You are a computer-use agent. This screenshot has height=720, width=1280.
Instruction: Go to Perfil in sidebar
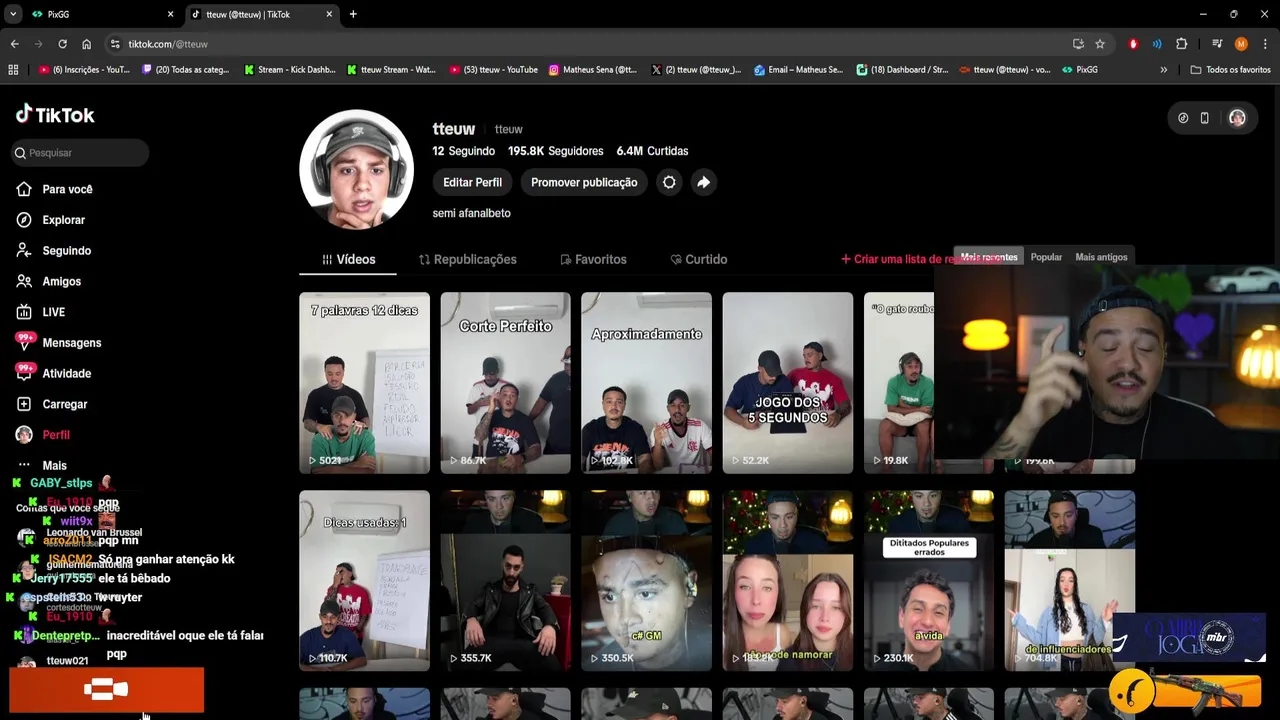click(43, 435)
